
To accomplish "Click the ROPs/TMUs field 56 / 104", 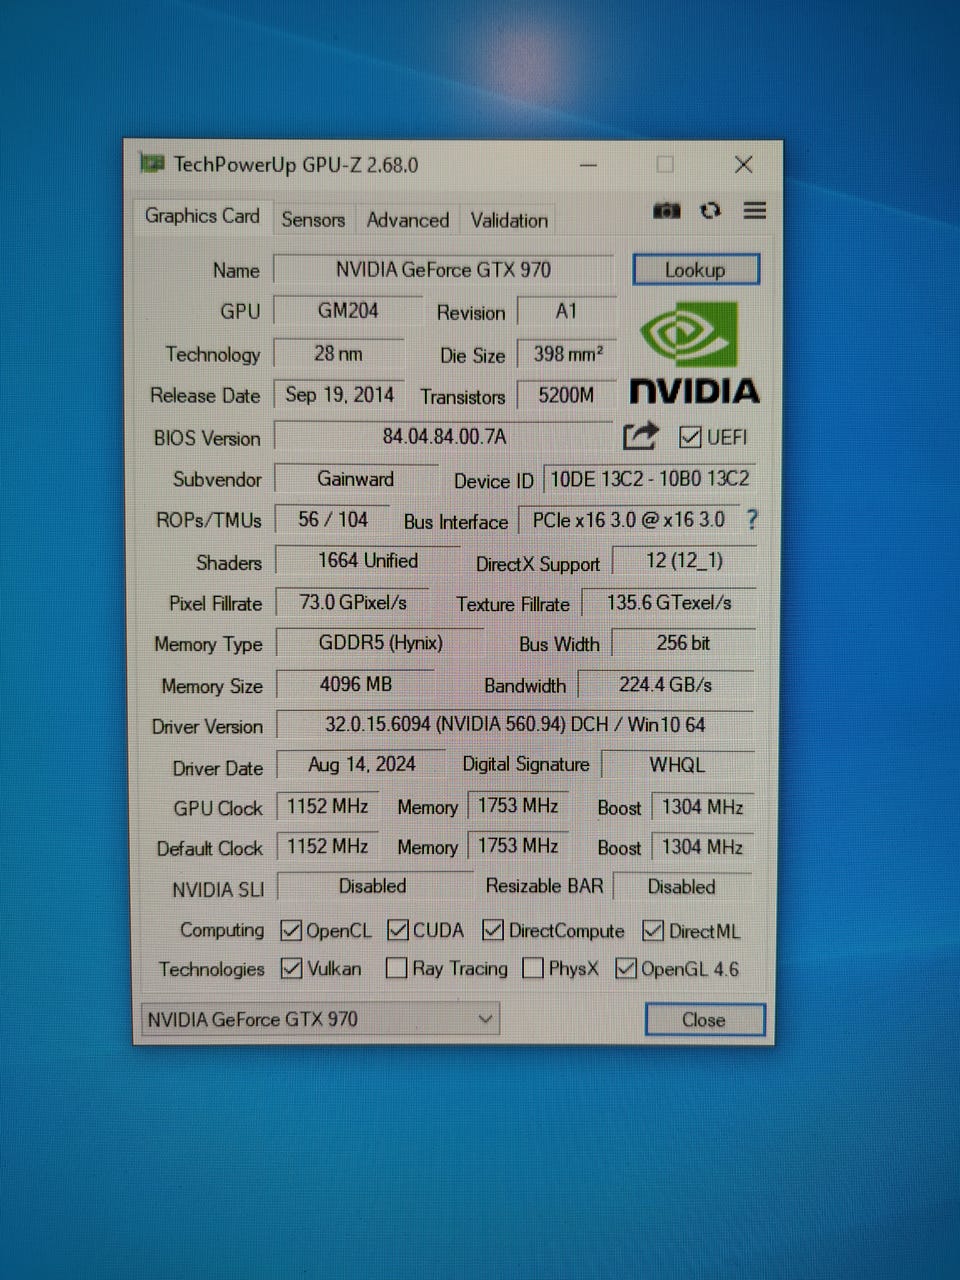I will pyautogui.click(x=333, y=519).
